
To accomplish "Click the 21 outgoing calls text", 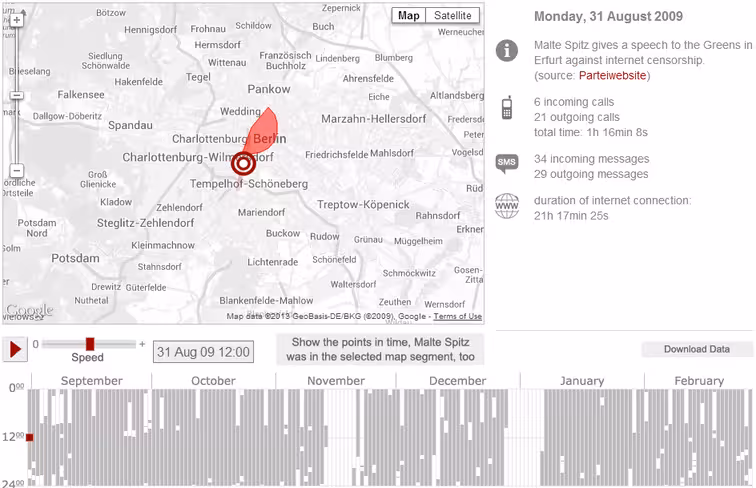I will pyautogui.click(x=577, y=117).
